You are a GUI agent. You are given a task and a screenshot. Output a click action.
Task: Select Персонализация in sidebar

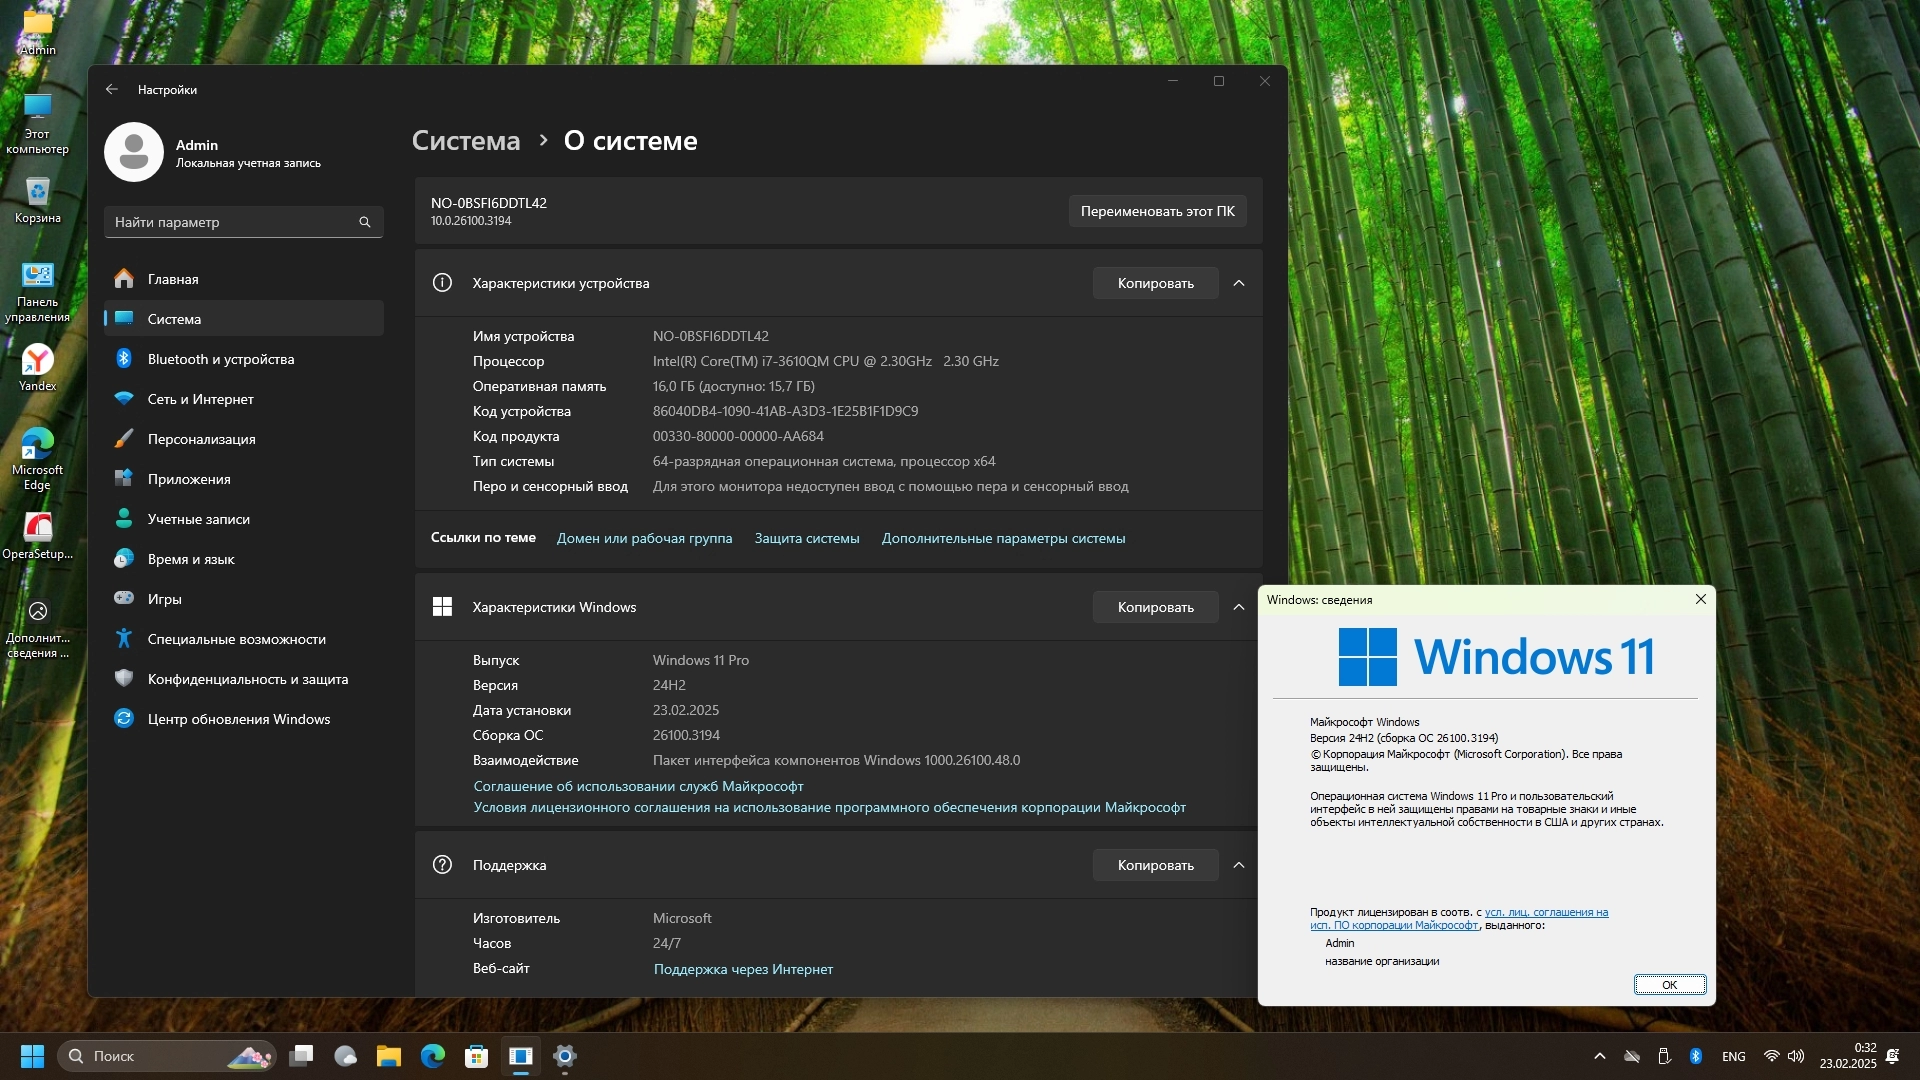coord(201,439)
